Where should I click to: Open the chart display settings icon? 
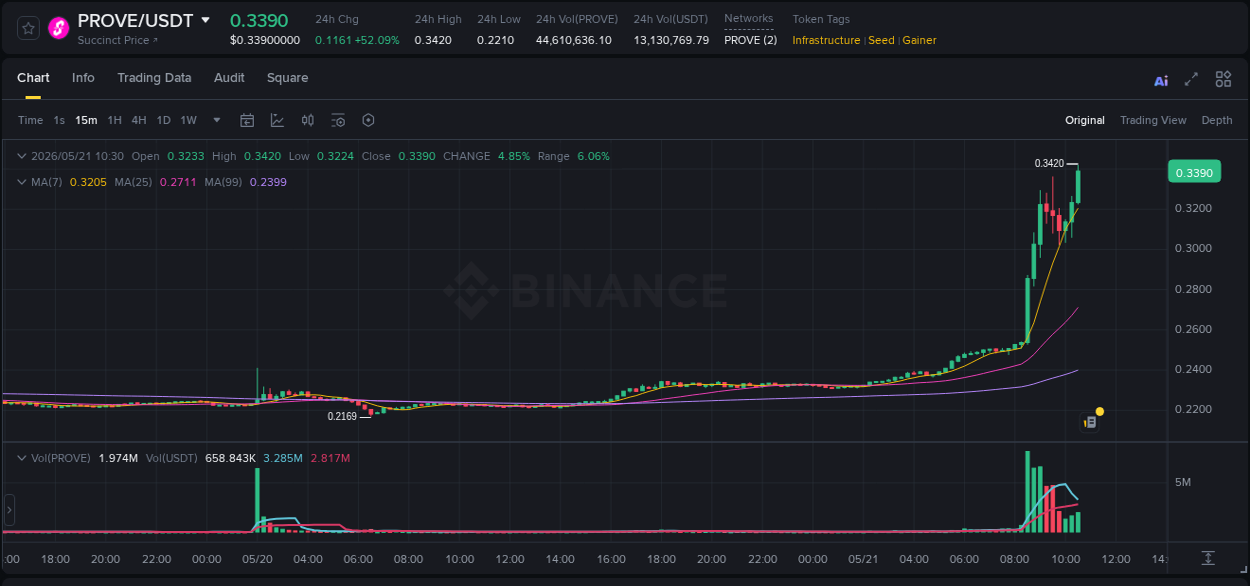[338, 120]
